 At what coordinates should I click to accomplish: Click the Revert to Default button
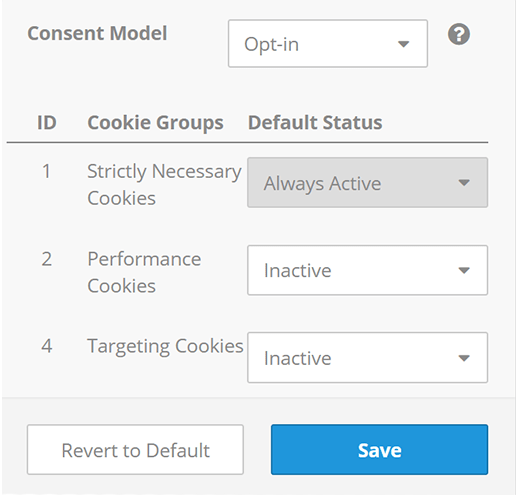pyautogui.click(x=135, y=450)
